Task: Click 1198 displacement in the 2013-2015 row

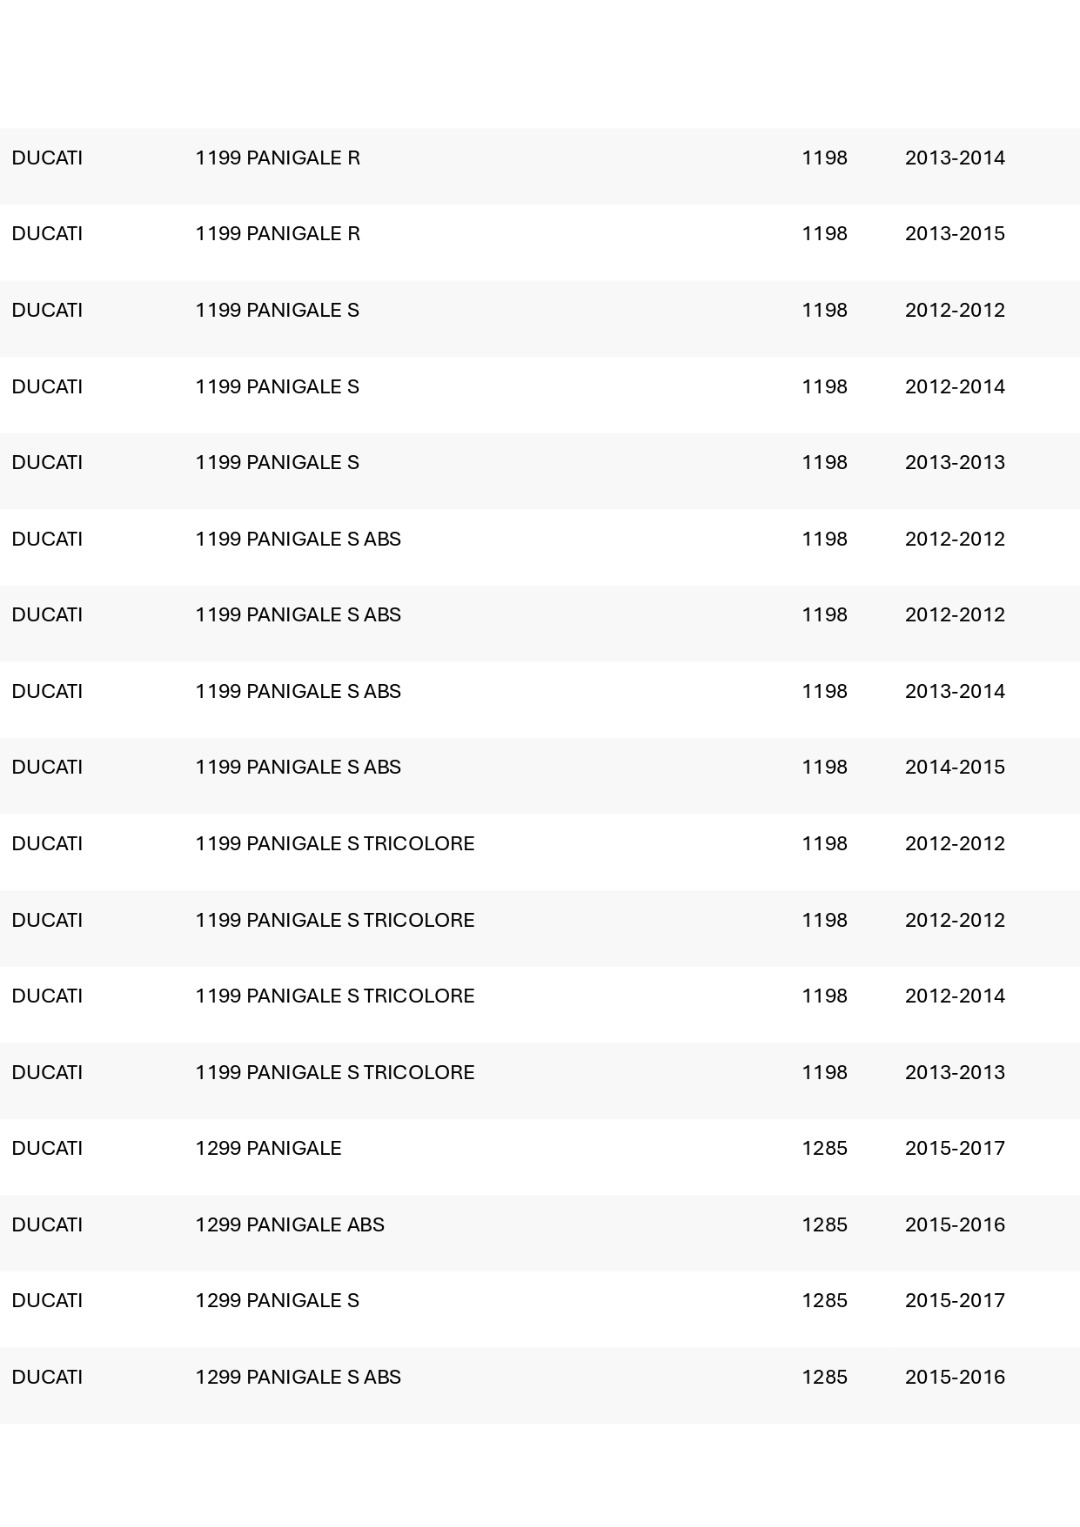Action: (825, 234)
